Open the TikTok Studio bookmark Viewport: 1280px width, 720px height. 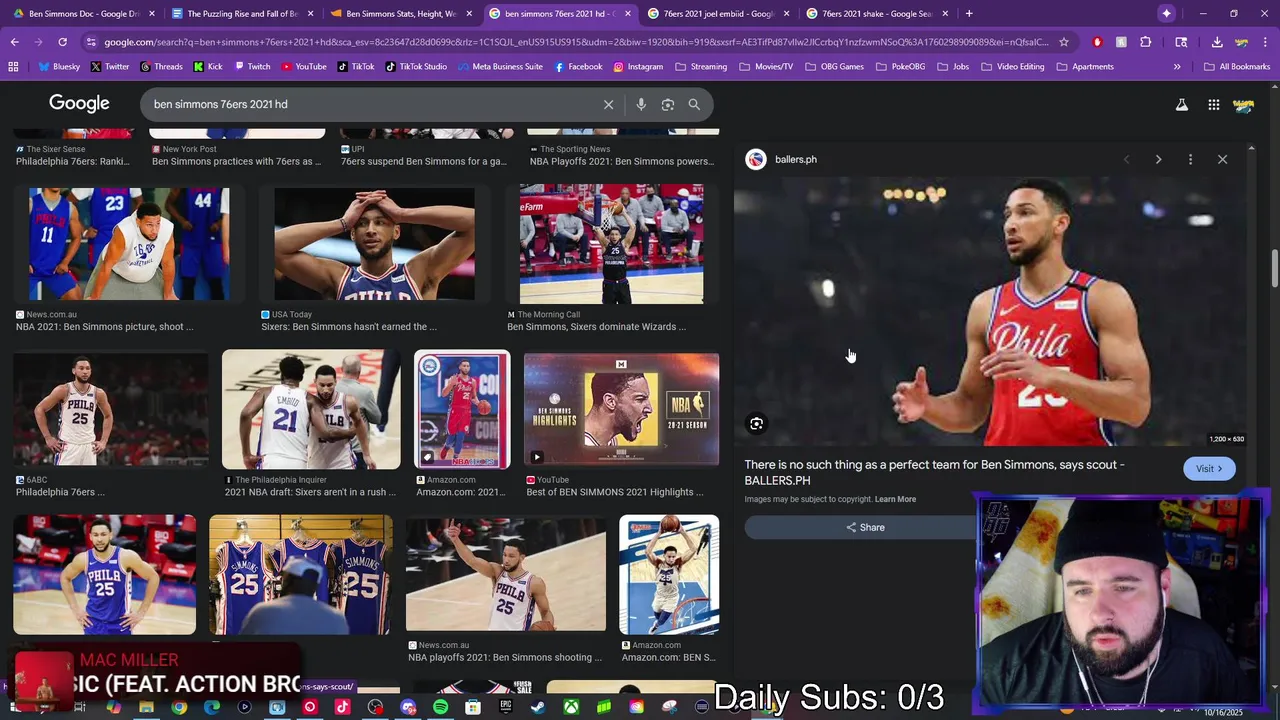point(415,66)
